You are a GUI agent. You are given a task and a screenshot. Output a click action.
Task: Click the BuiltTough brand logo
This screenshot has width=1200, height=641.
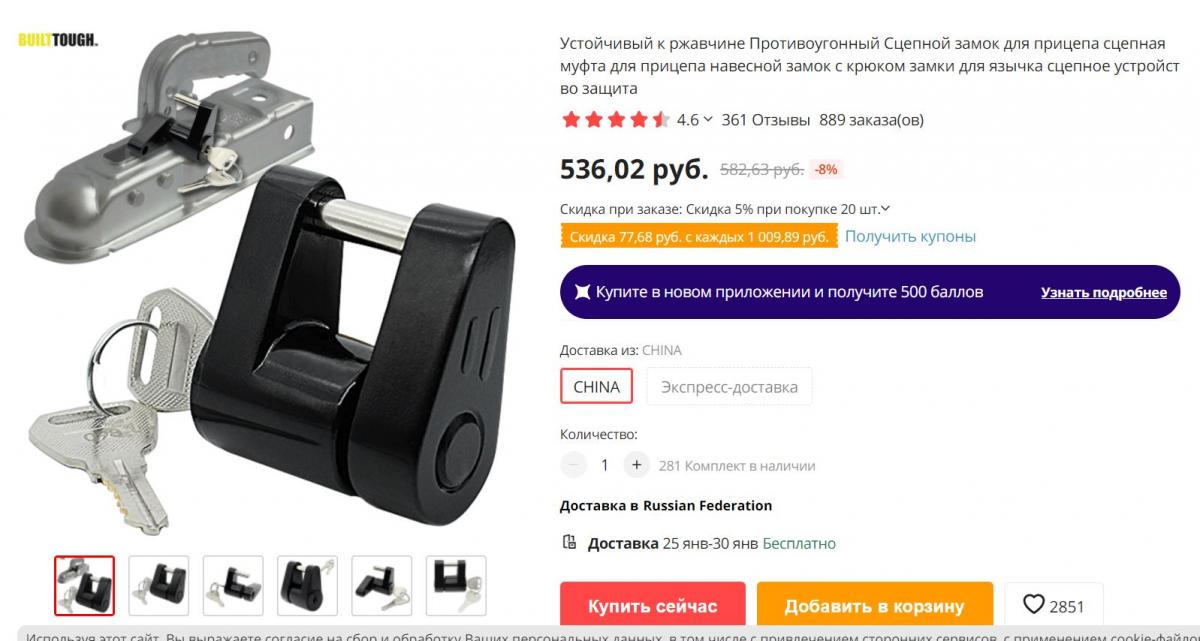pos(58,40)
